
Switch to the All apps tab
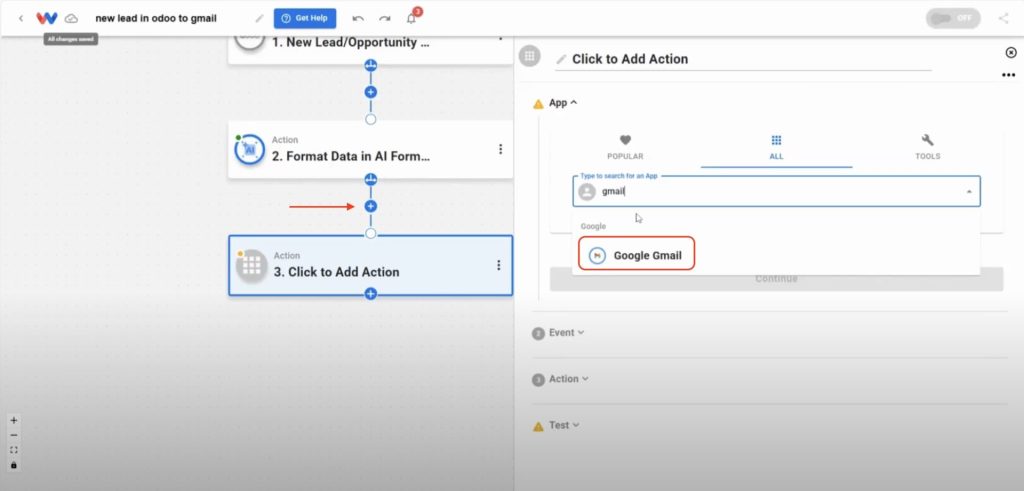pos(776,148)
